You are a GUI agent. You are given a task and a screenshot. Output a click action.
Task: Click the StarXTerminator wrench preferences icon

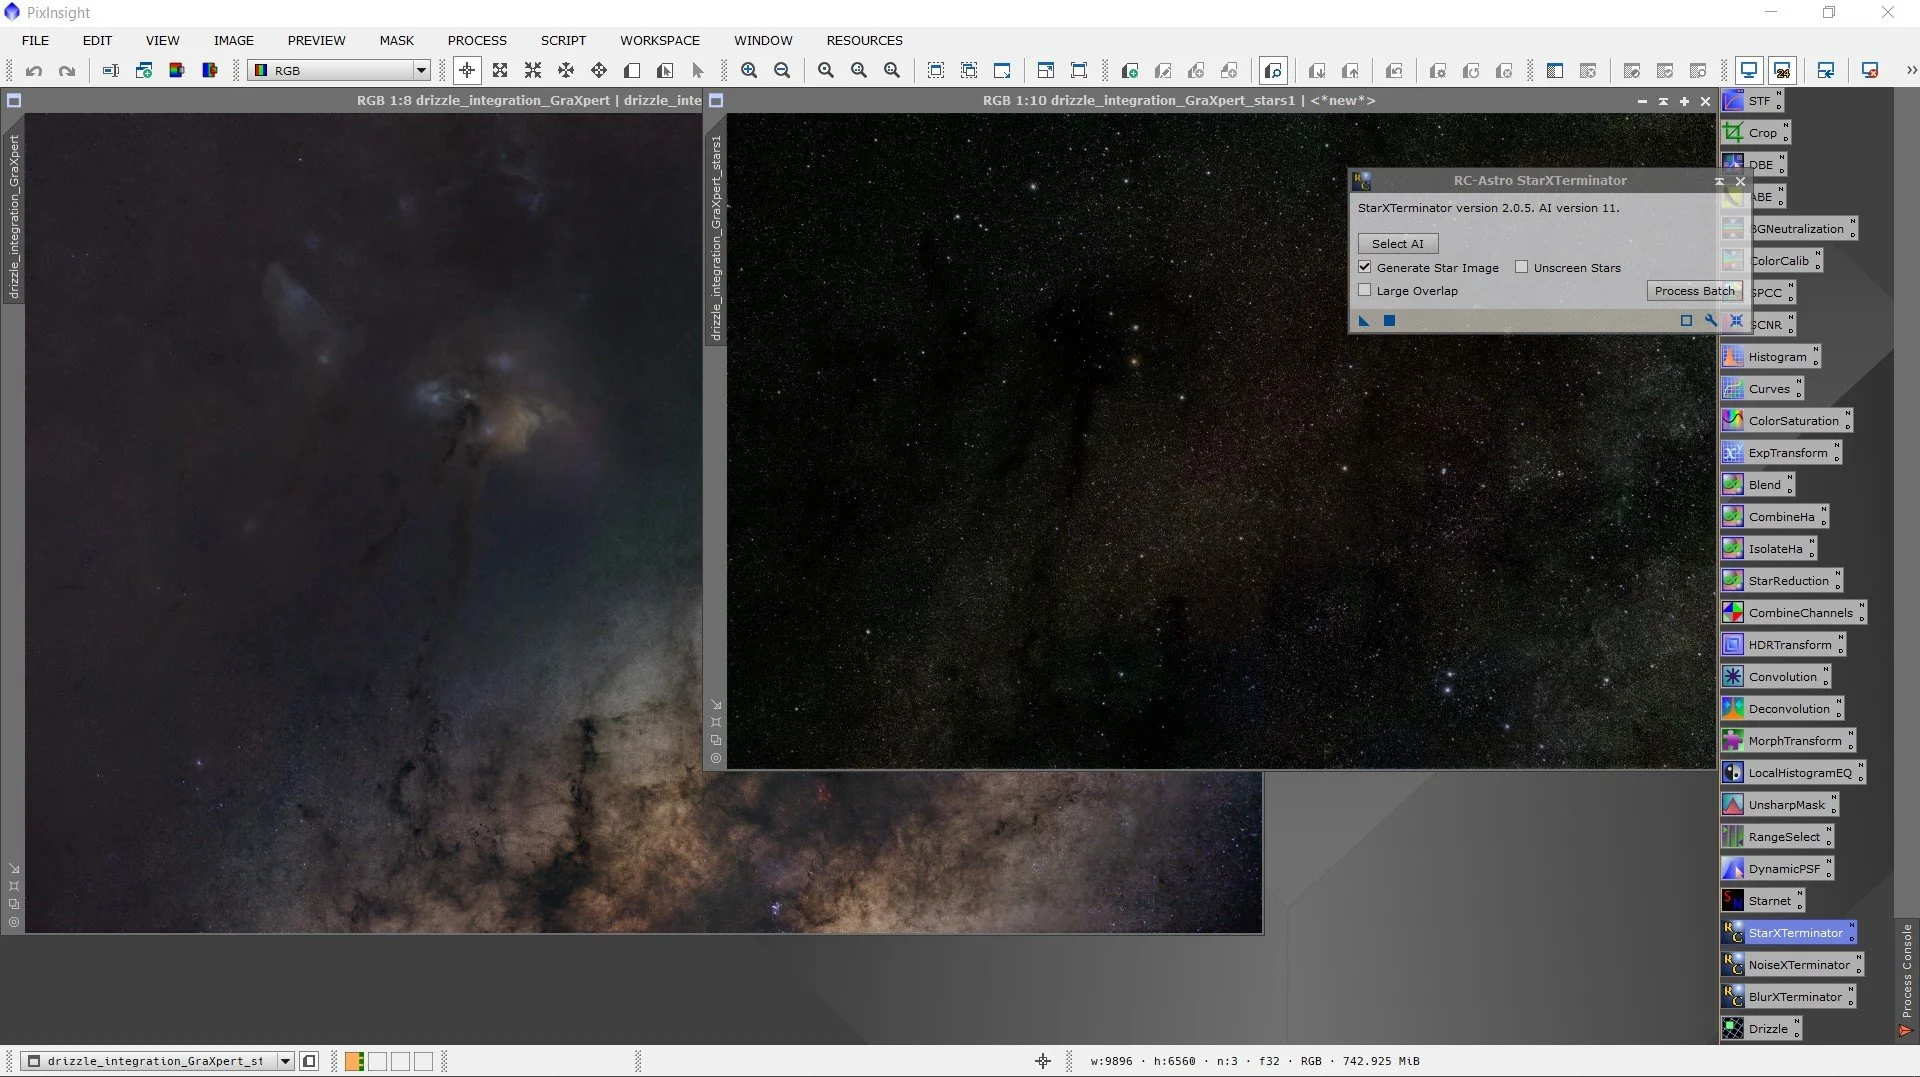tap(1711, 321)
